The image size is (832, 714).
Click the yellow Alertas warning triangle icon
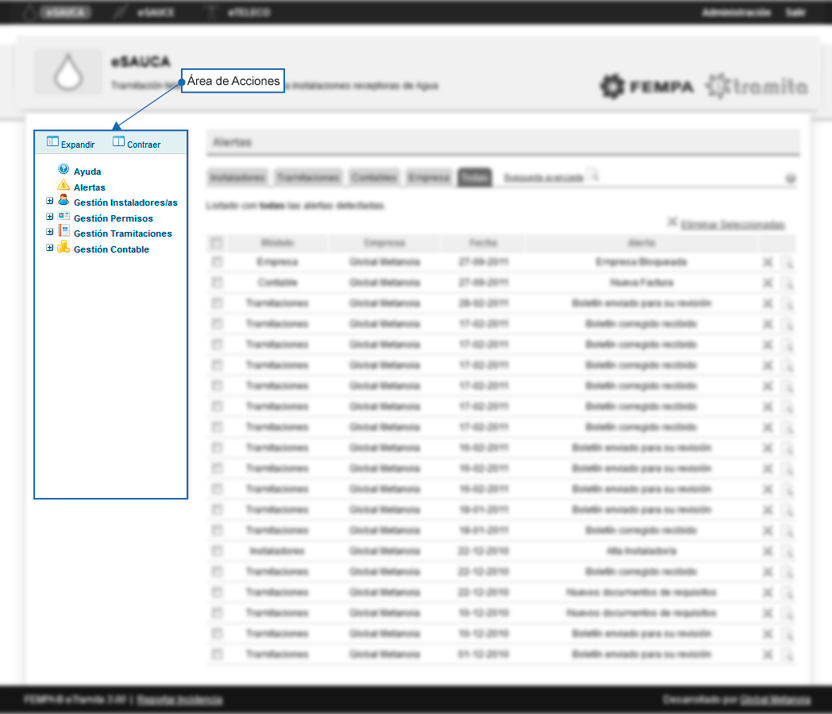coord(63,186)
